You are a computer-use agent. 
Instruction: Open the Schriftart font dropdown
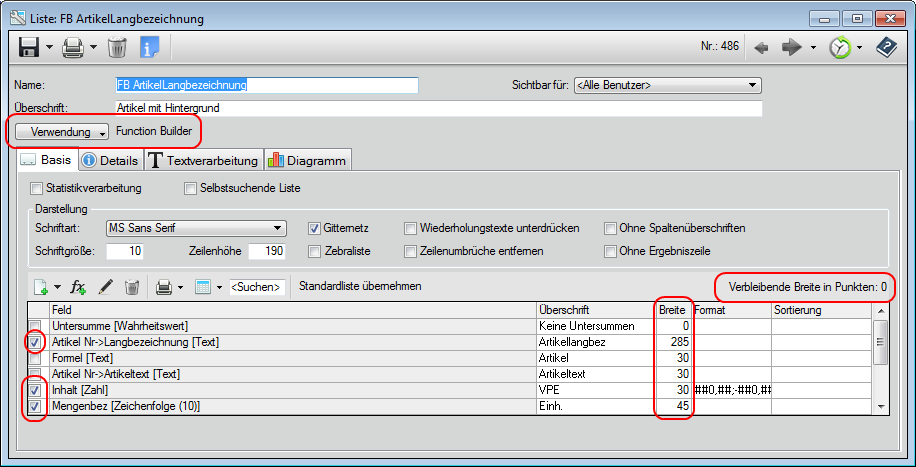click(x=196, y=228)
